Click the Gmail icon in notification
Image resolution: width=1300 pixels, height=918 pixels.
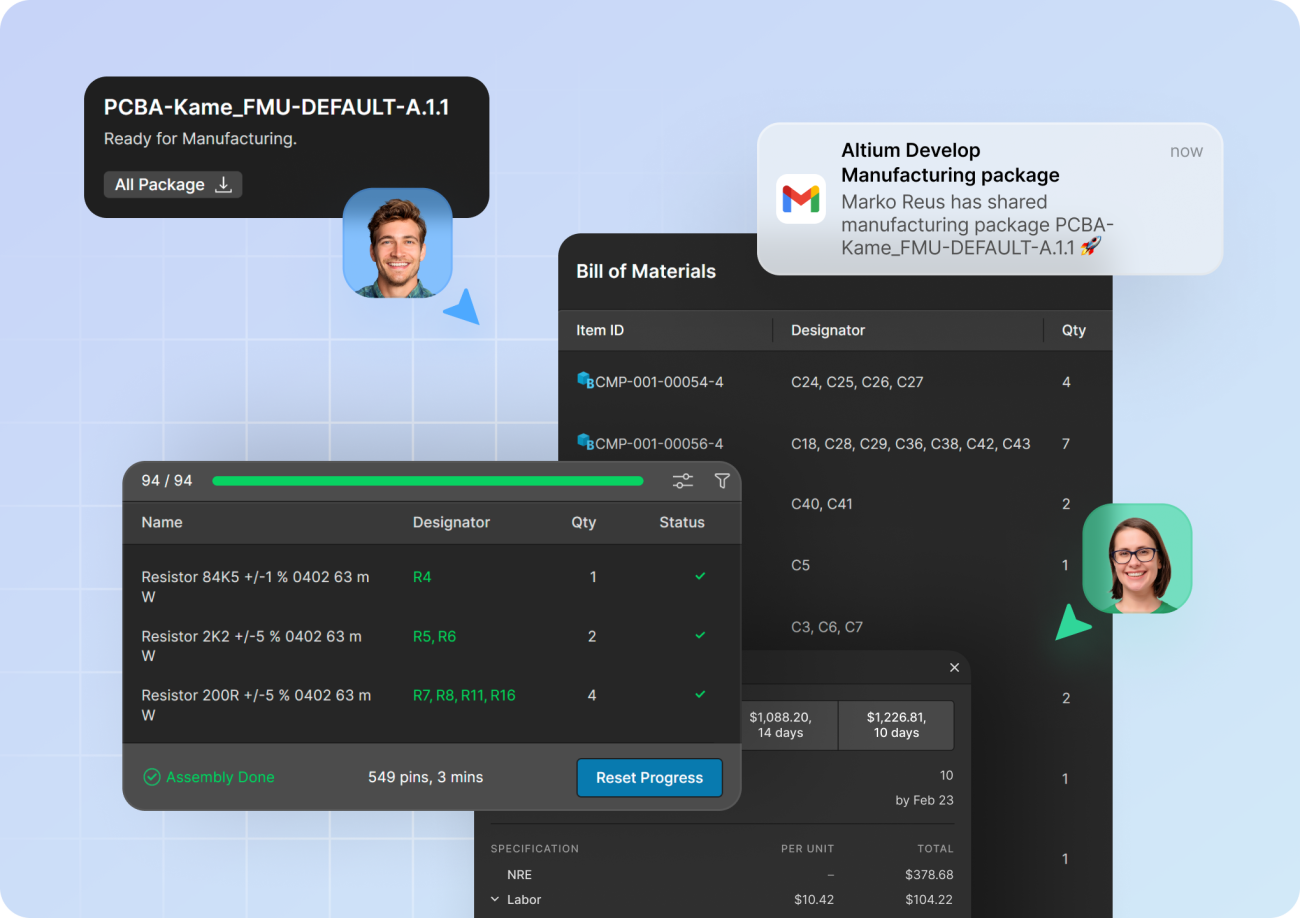(800, 199)
